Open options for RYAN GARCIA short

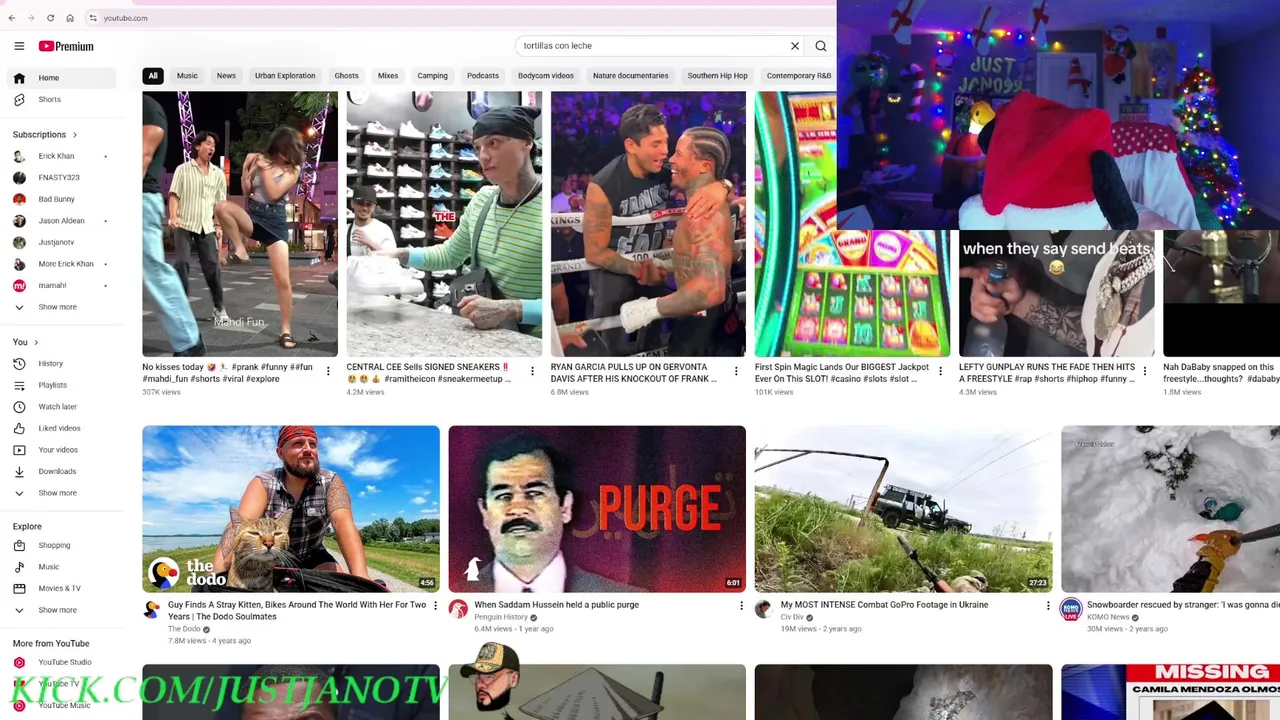click(x=736, y=372)
